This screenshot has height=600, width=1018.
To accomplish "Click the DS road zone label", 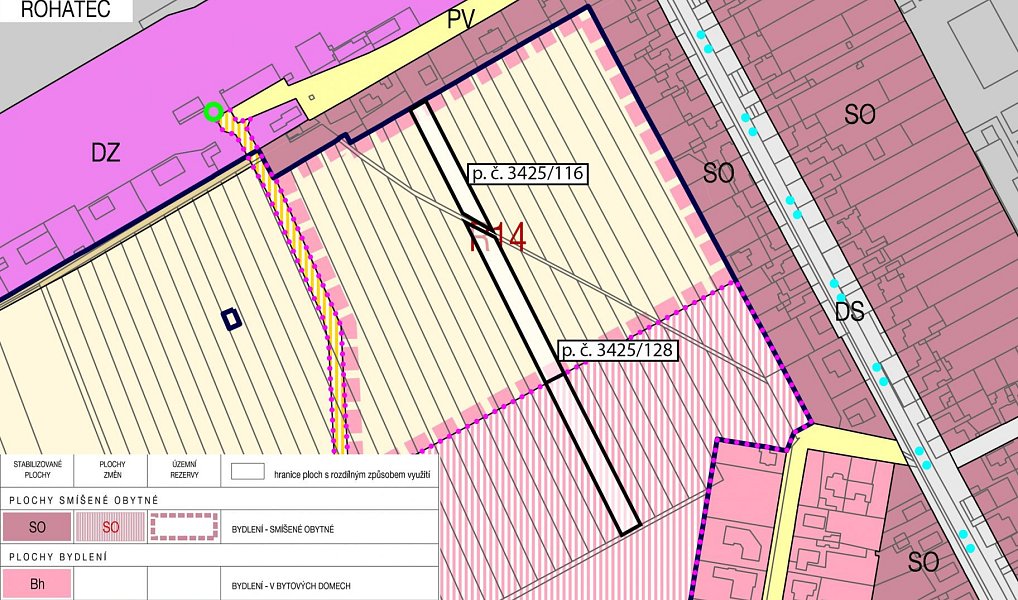I will (850, 312).
